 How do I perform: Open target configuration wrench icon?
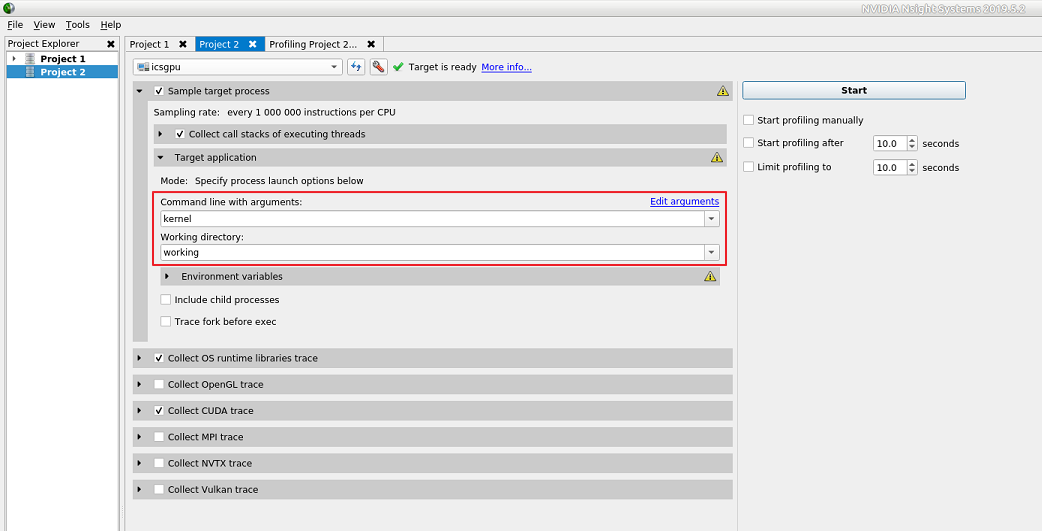pyautogui.click(x=379, y=67)
